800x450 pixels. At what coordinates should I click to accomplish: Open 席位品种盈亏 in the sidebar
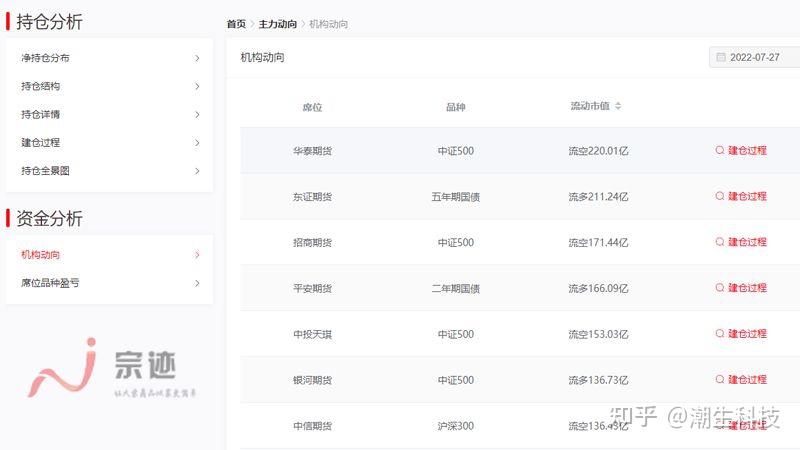(50, 283)
